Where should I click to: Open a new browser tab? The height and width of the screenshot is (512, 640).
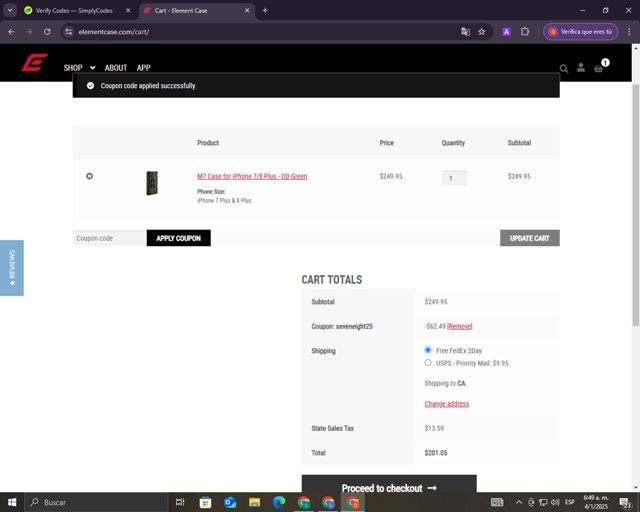tap(265, 10)
